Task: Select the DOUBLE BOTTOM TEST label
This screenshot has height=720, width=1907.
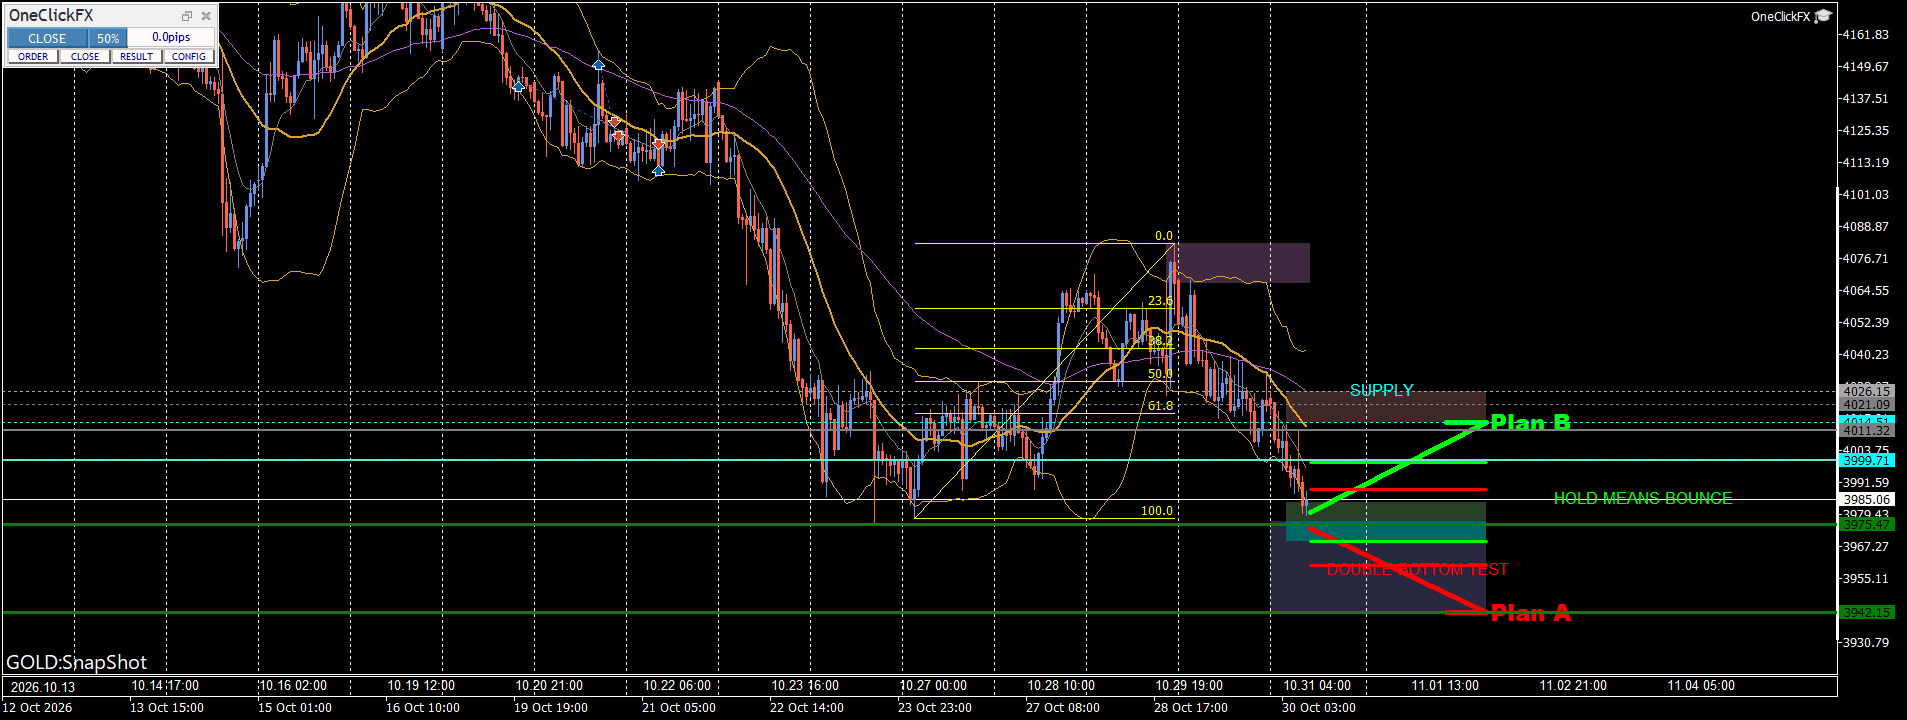Action: click(1417, 570)
